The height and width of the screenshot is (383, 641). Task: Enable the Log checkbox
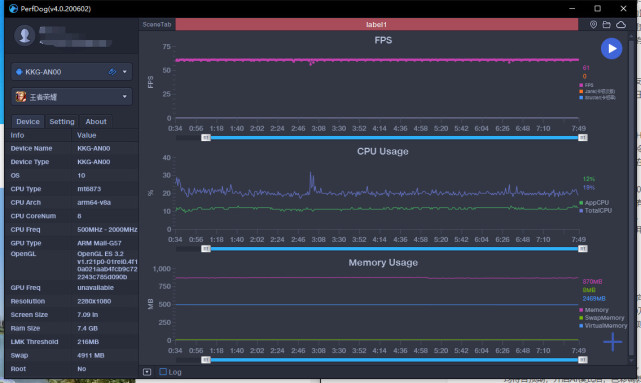pos(163,372)
